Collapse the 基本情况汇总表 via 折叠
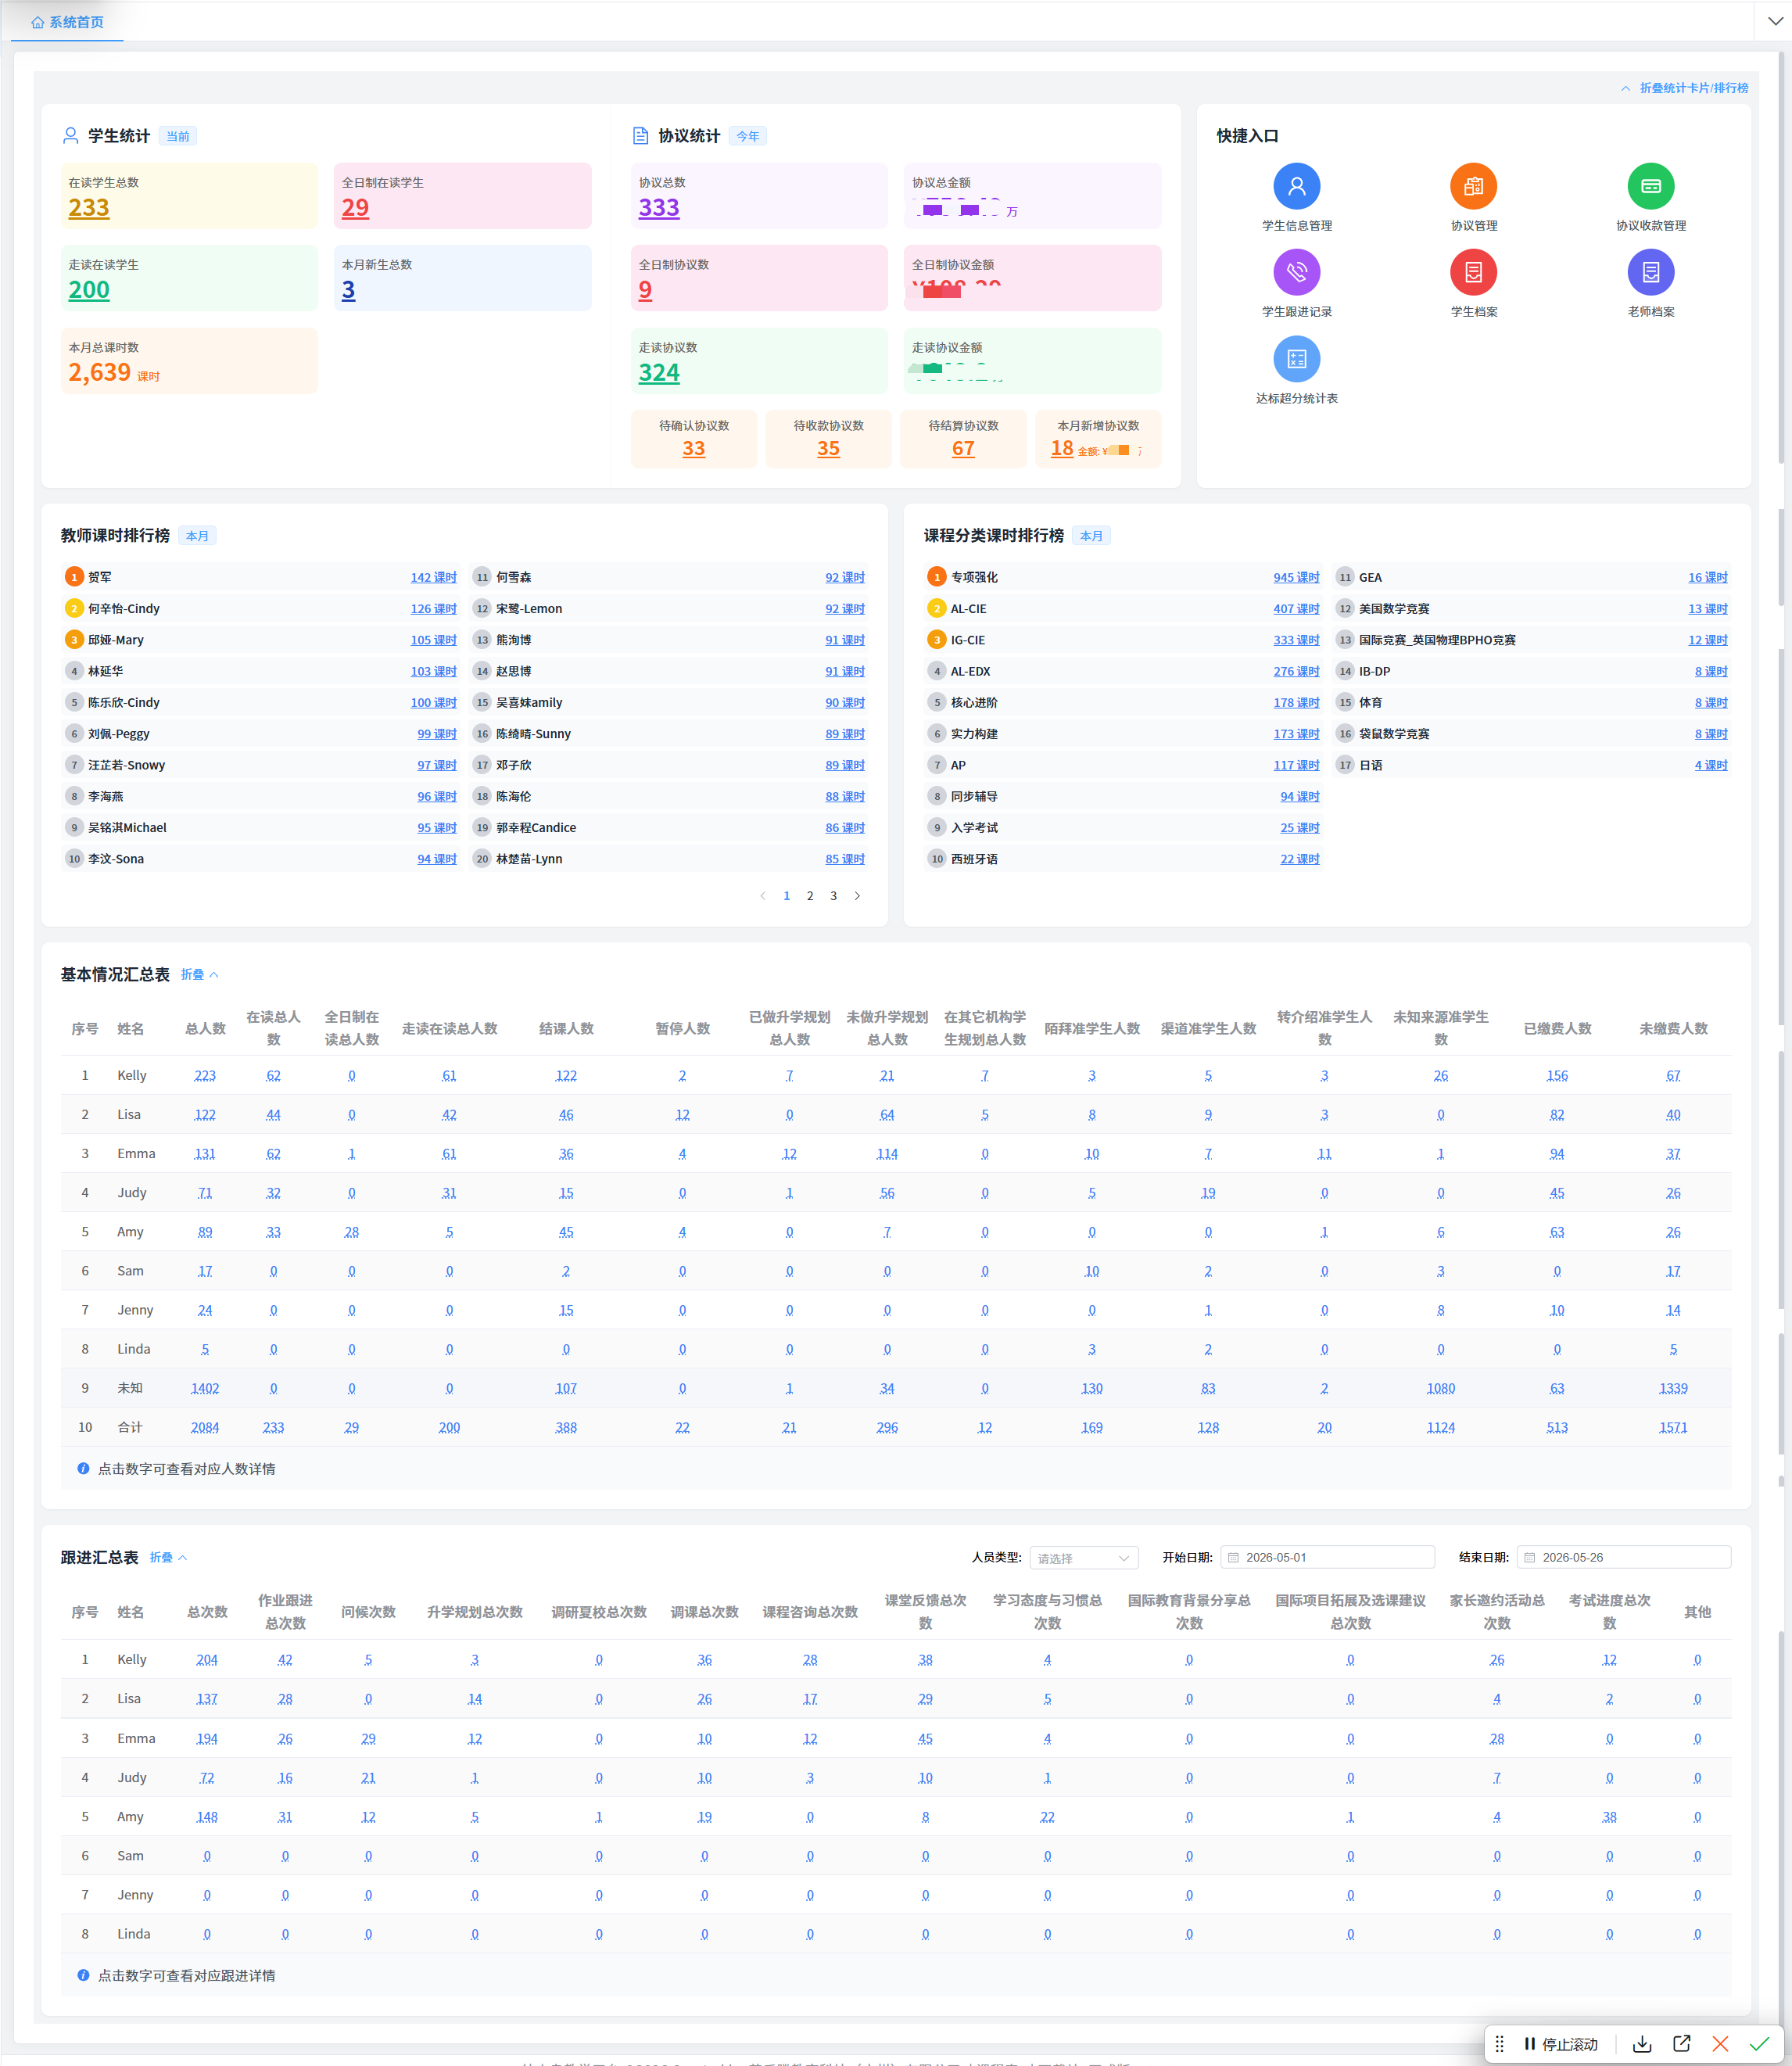 click(x=199, y=974)
